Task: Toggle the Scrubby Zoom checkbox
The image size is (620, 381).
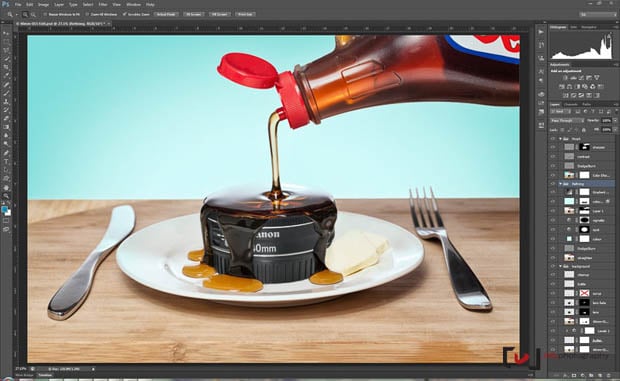Action: [125, 14]
